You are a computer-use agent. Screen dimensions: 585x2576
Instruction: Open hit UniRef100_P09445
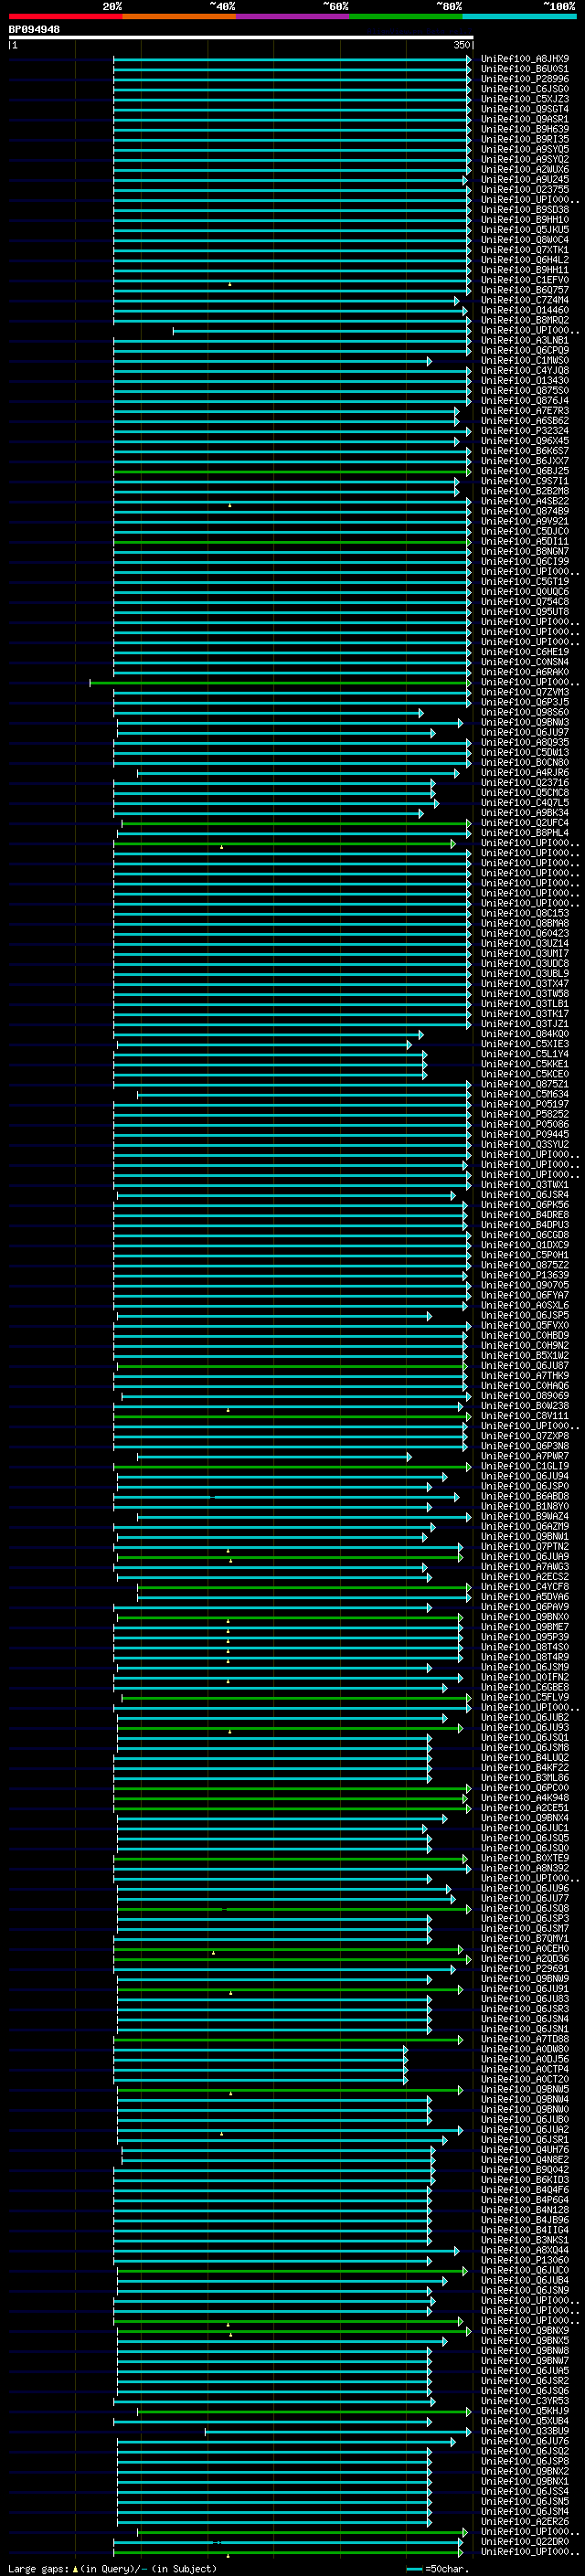pos(525,1134)
